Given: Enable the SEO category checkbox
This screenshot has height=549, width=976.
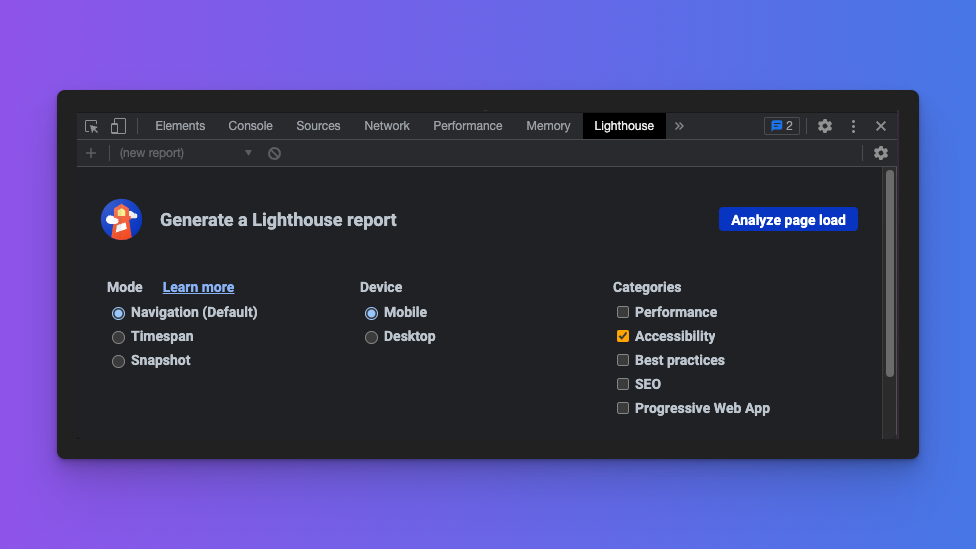Looking at the screenshot, I should tap(623, 384).
